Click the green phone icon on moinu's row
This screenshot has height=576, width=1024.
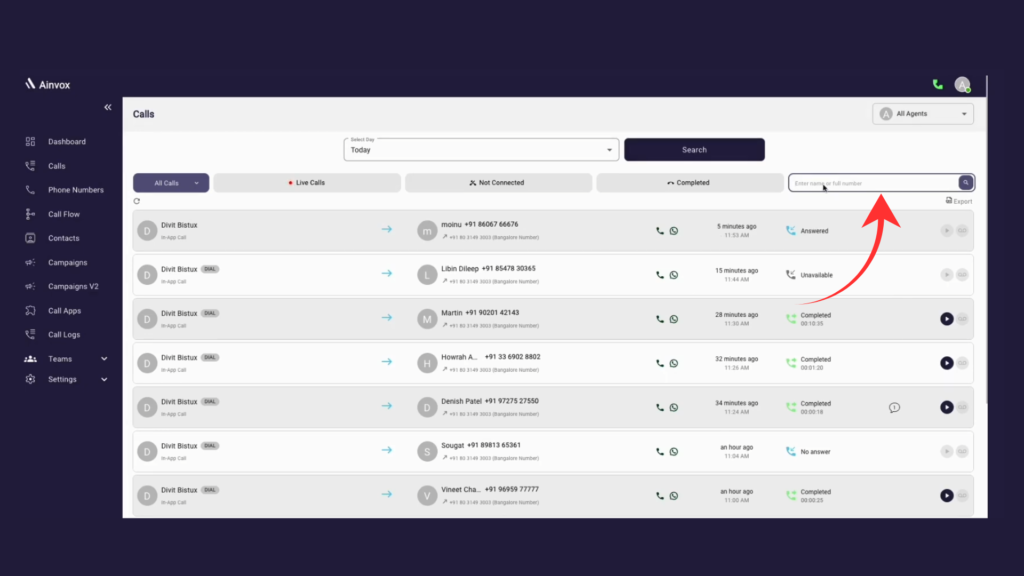658,230
